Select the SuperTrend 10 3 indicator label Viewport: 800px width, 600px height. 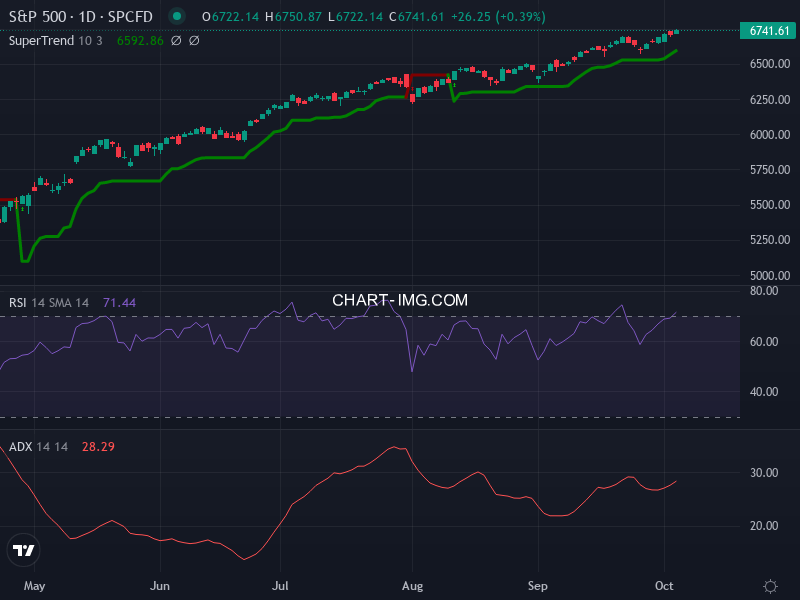pos(57,41)
